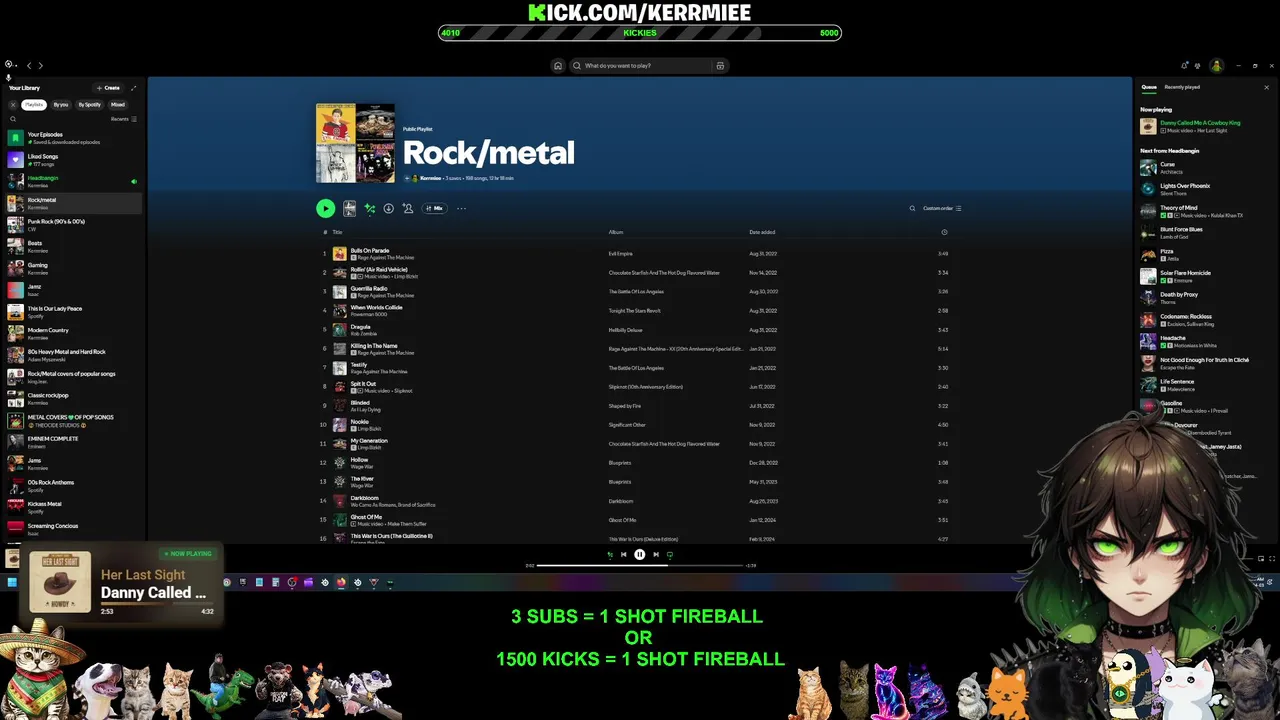Viewport: 1280px width, 720px height.
Task: Download the Rock/metal playlist
Action: [x=389, y=208]
